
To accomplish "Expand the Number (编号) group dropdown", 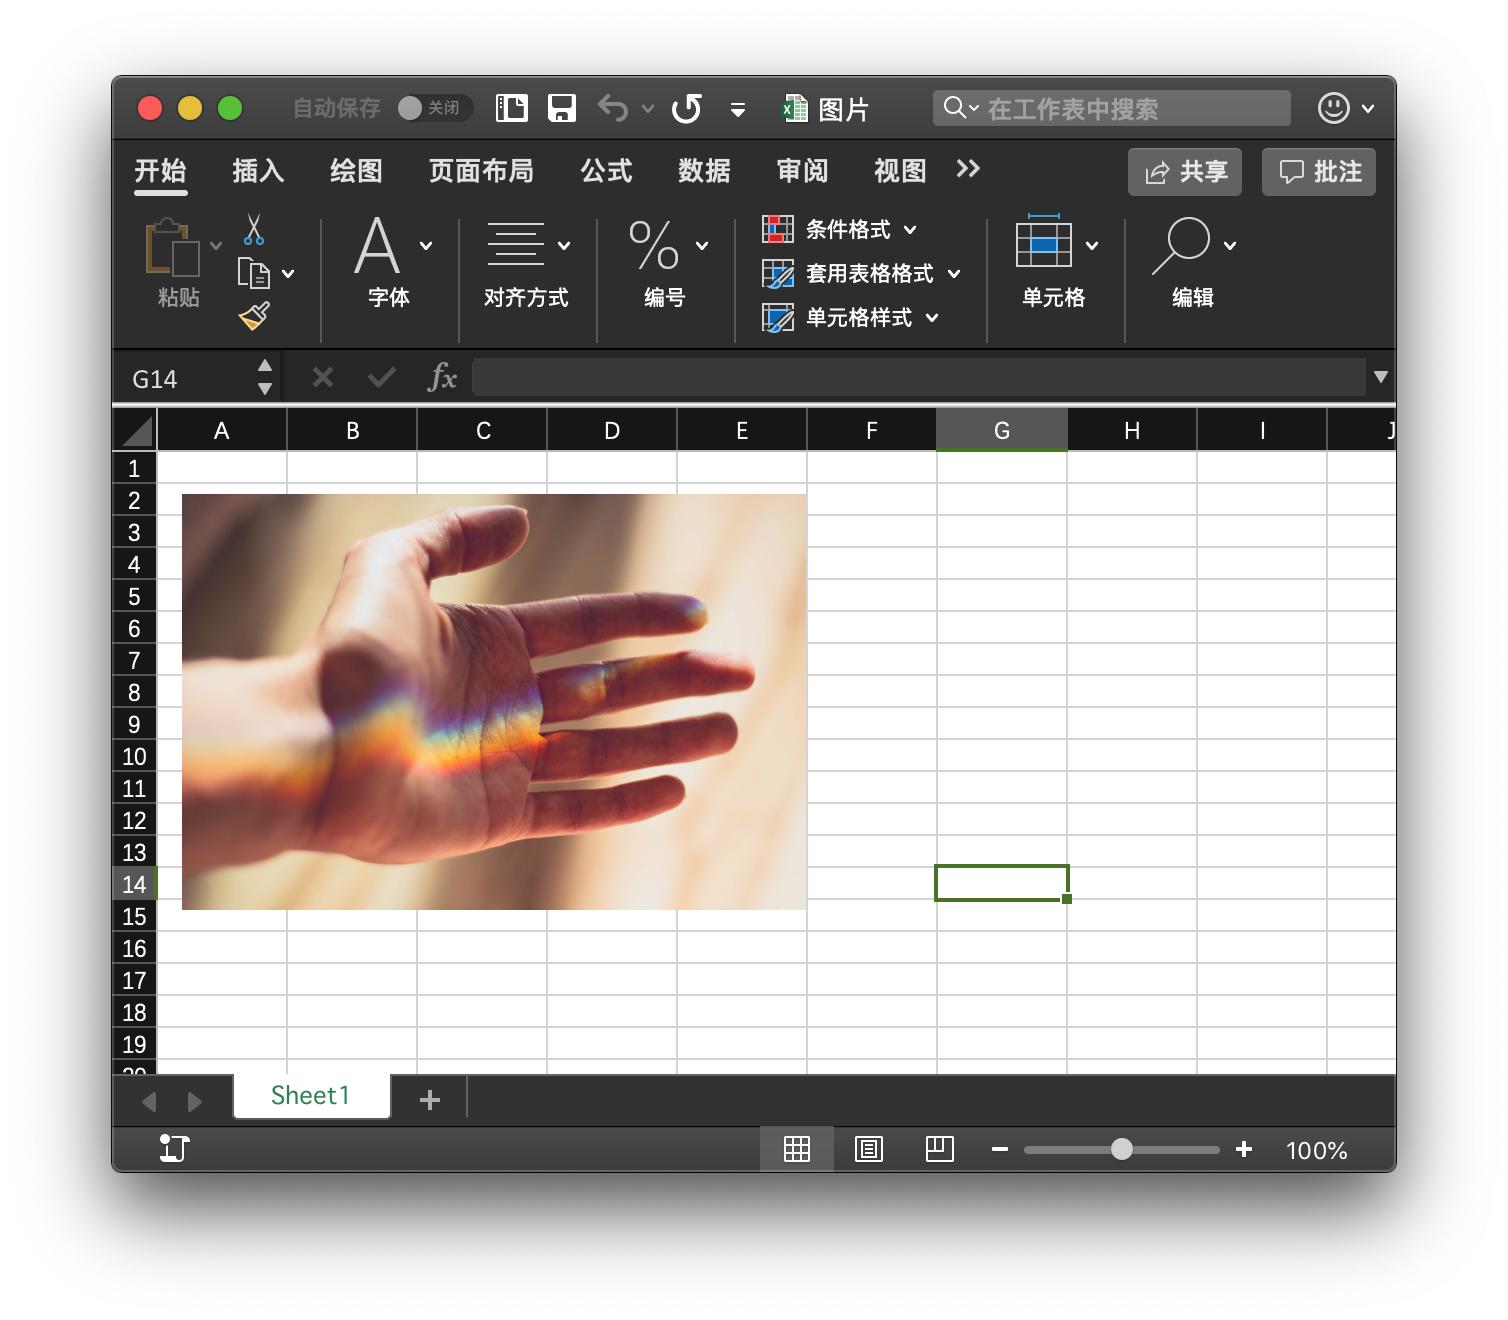I will [702, 246].
